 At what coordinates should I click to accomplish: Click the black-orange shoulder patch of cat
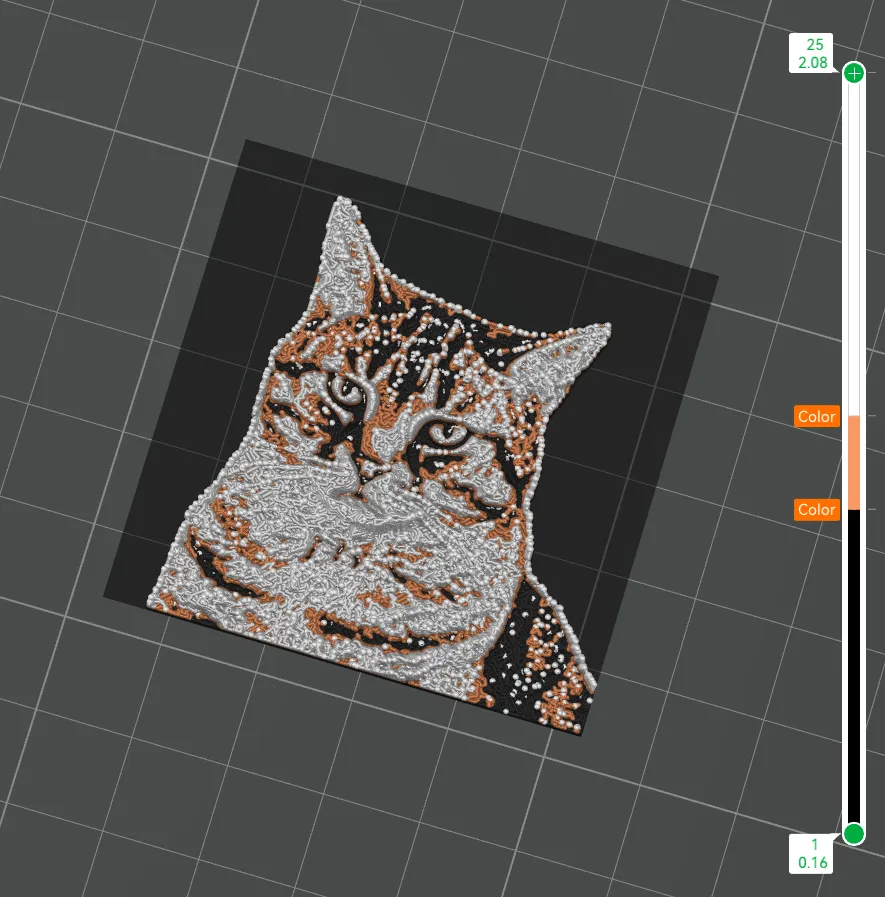541,658
